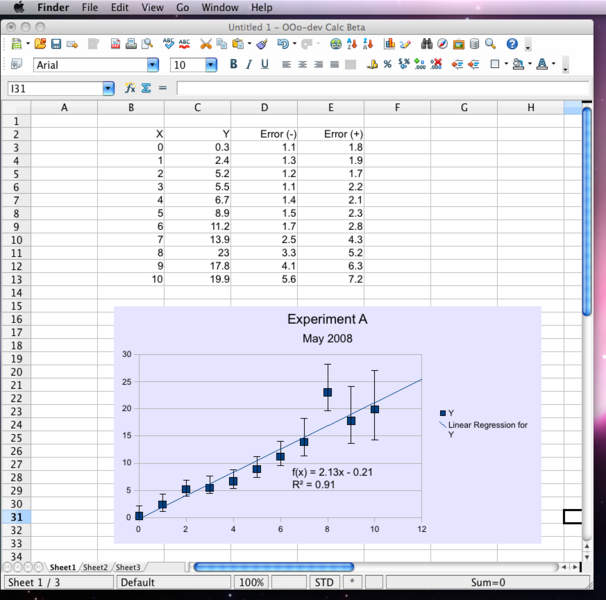Click the Sum sigma icon
The width and height of the screenshot is (606, 600).
[146, 88]
